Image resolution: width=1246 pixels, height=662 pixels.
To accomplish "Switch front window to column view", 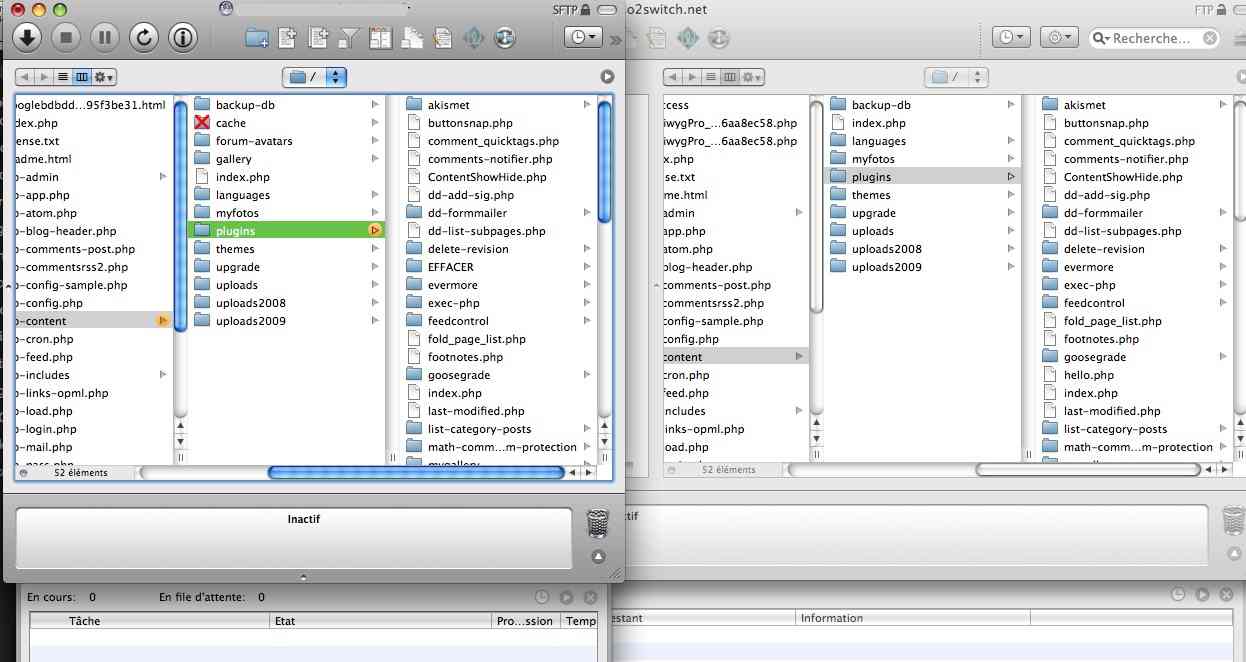I will pyautogui.click(x=82, y=77).
